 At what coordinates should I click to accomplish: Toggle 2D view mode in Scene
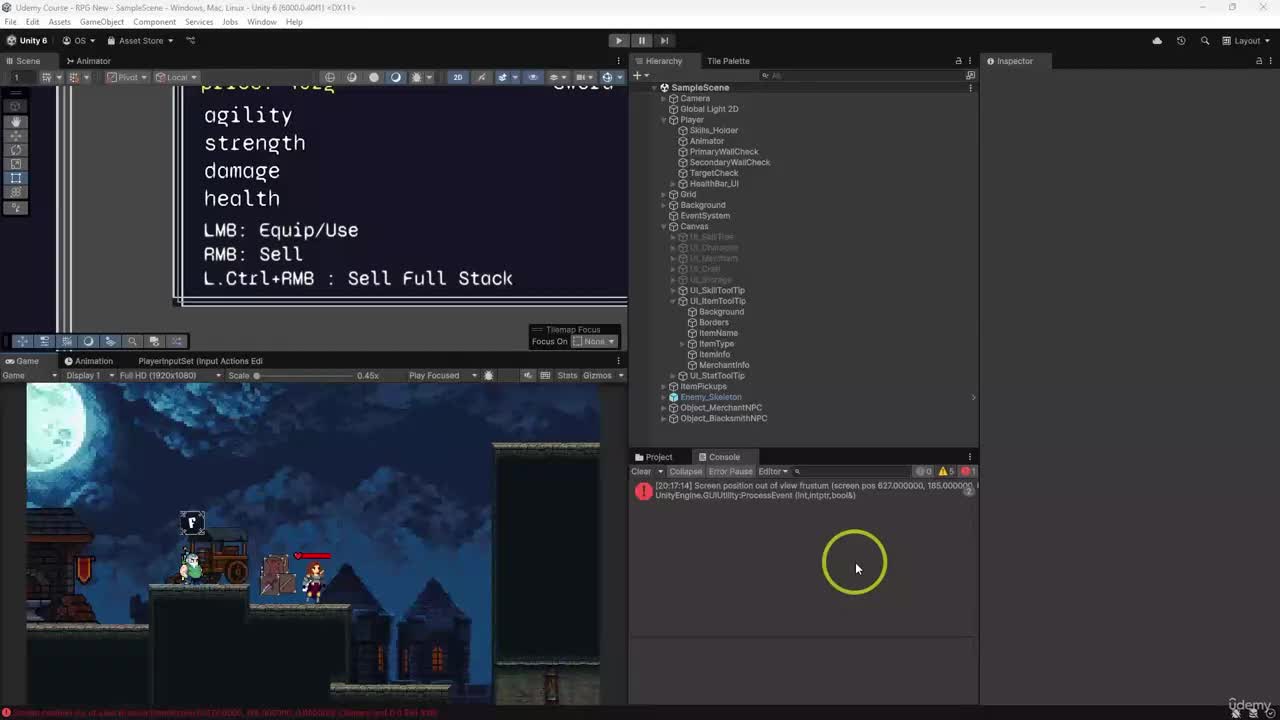click(458, 77)
